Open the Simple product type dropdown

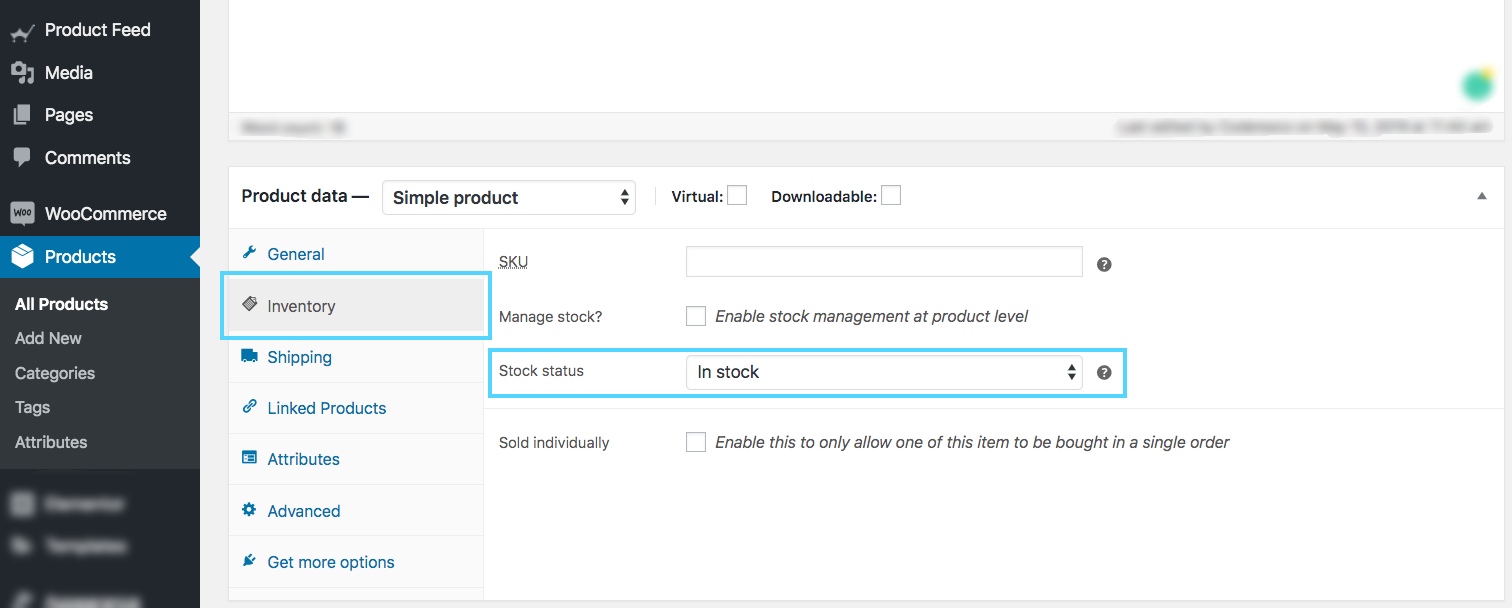click(509, 197)
